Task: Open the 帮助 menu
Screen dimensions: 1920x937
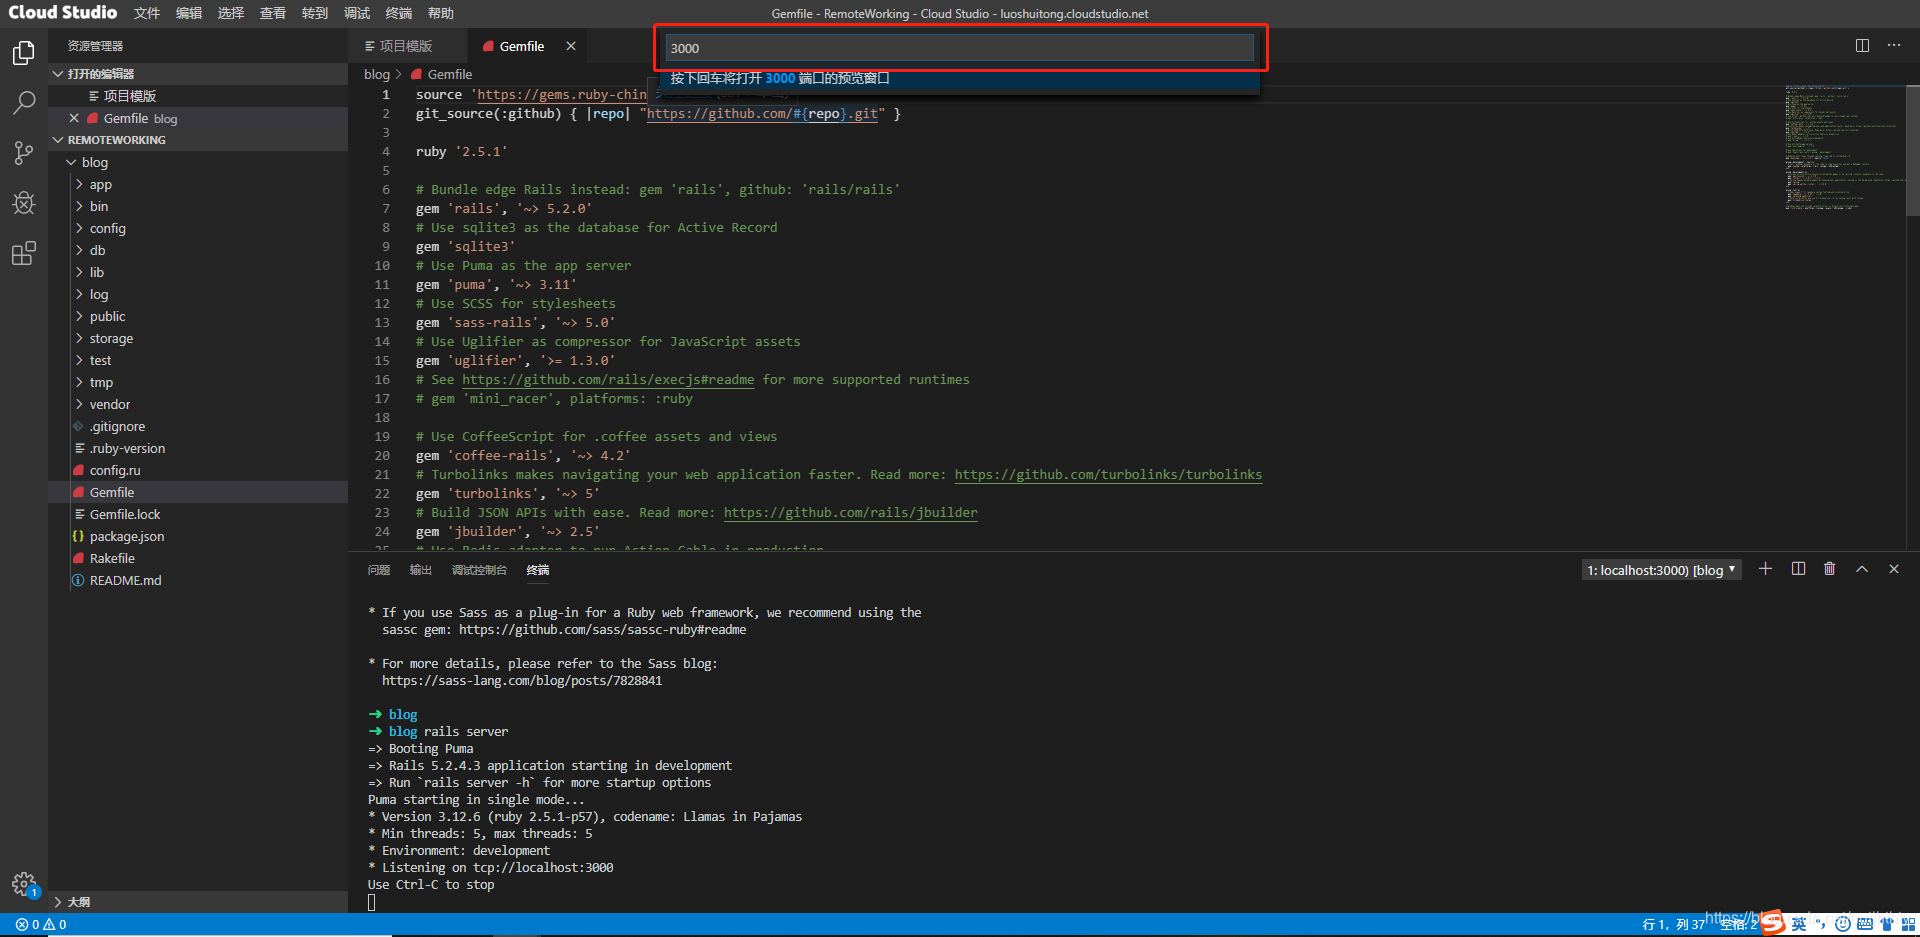Action: 441,13
